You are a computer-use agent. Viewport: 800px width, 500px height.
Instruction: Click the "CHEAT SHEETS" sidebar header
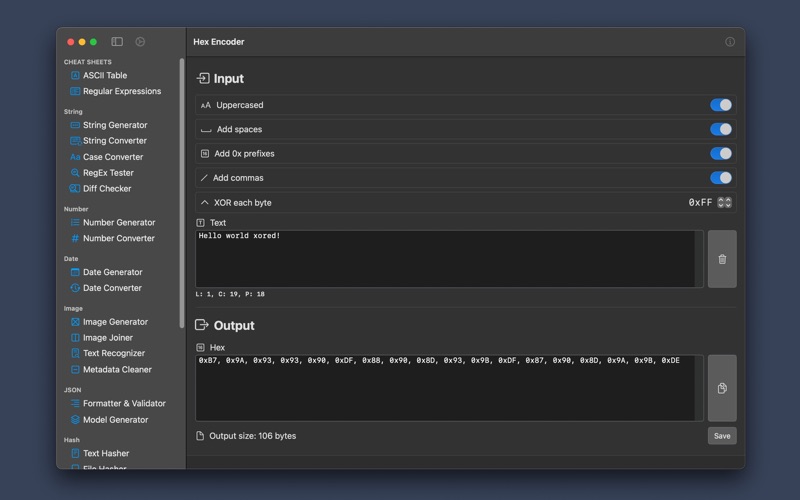tap(88, 62)
